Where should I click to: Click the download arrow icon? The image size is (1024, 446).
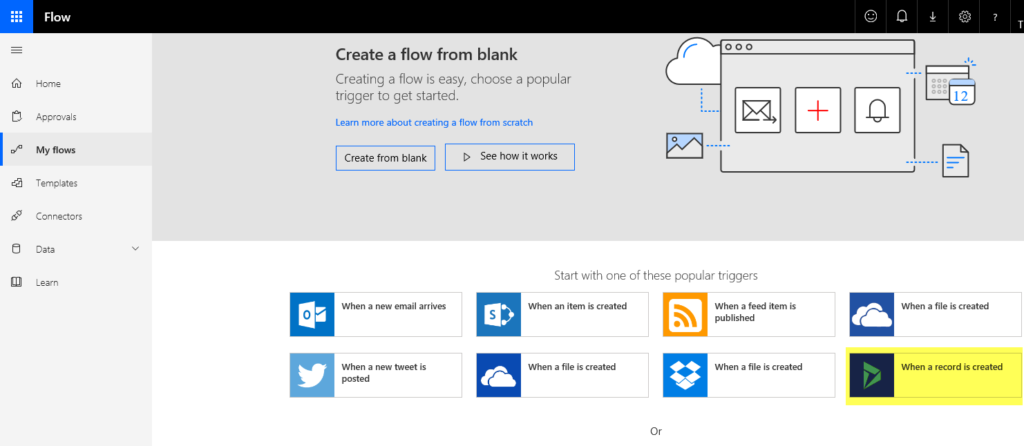933,17
